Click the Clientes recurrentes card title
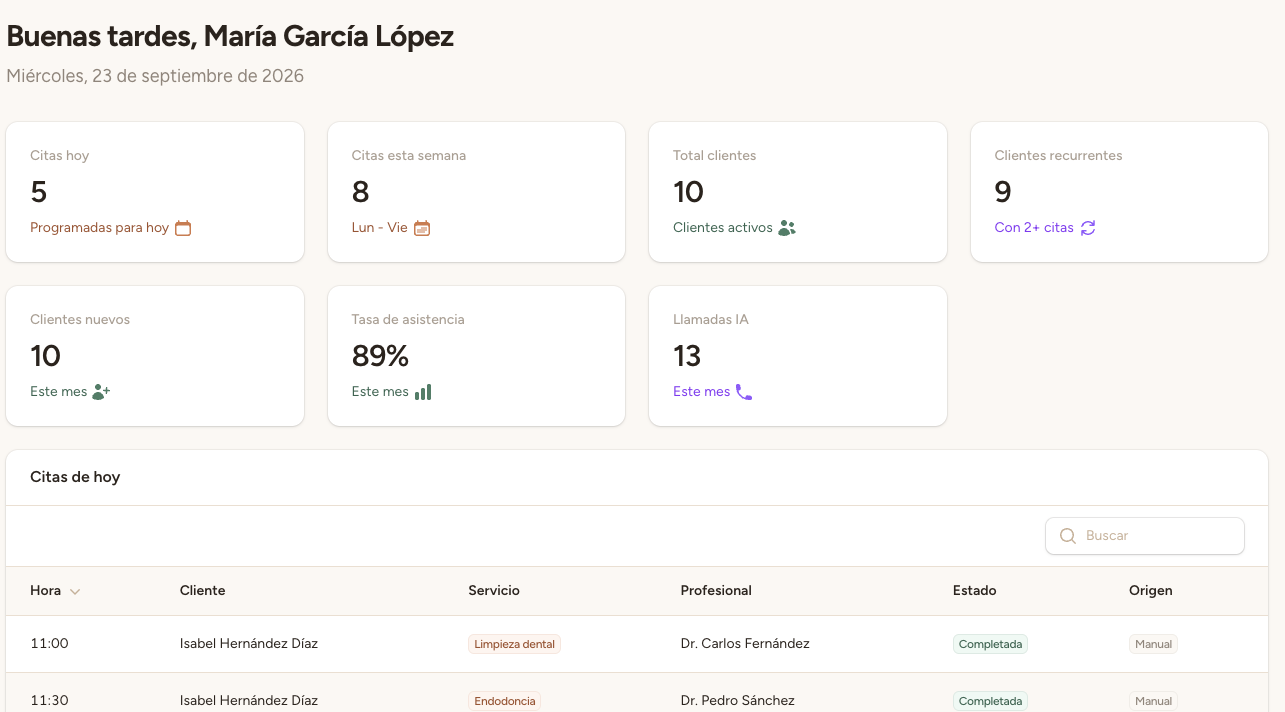 click(1058, 156)
